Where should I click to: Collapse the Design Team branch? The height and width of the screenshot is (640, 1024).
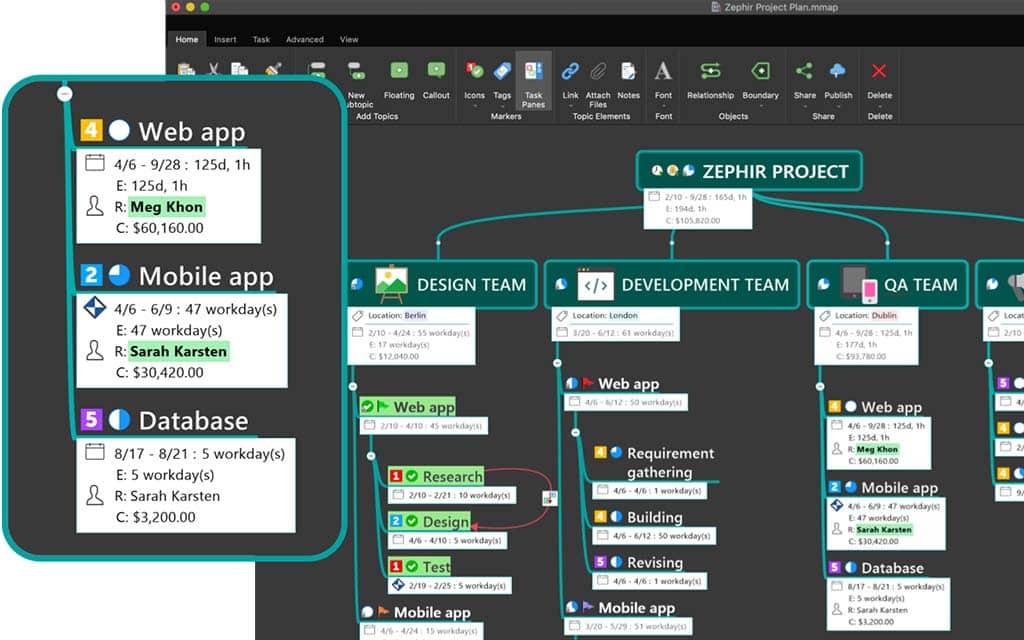pyautogui.click(x=352, y=385)
